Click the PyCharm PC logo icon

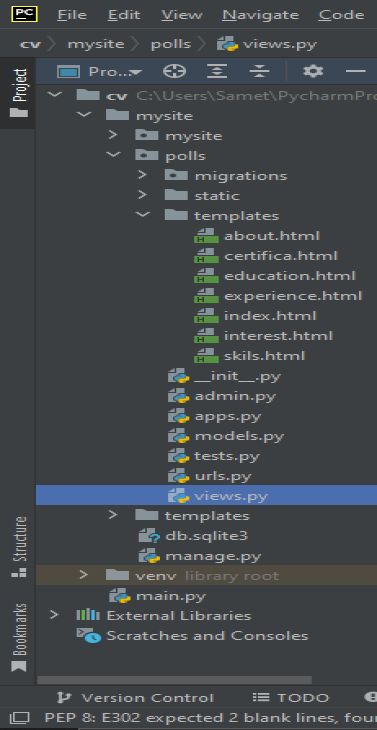(25, 14)
